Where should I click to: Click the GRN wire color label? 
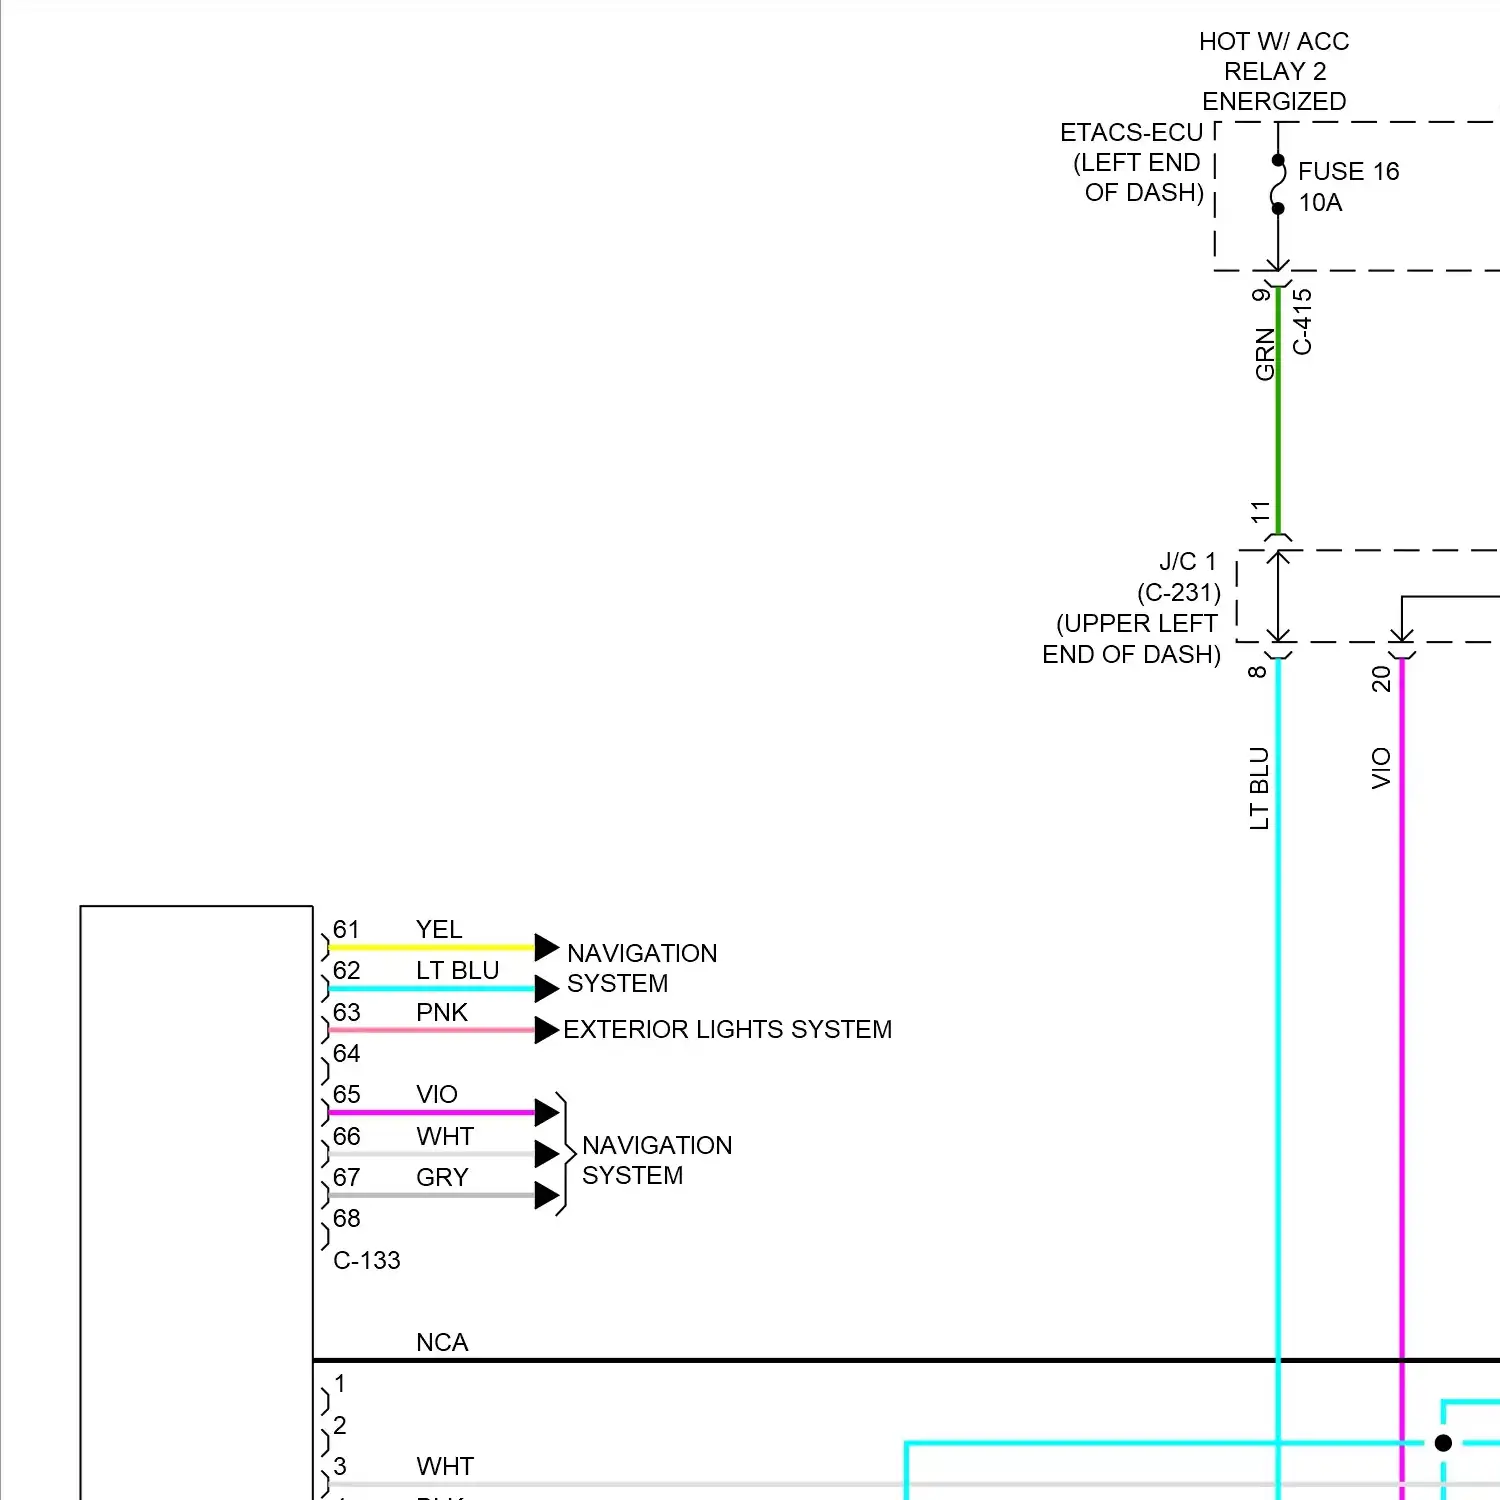pos(1265,354)
